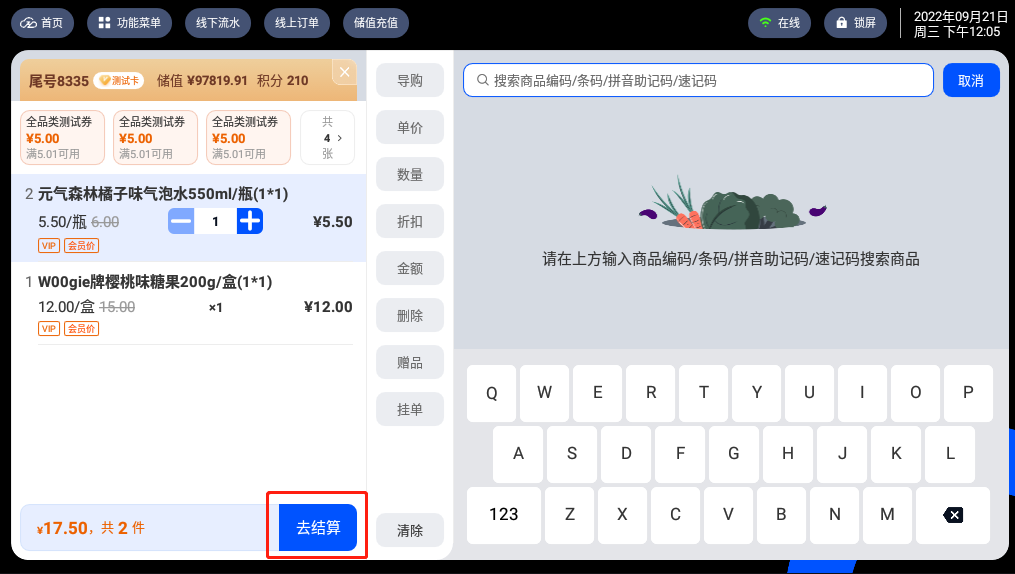This screenshot has height=574, width=1015.
Task: Tap the Q key
Action: point(491,393)
